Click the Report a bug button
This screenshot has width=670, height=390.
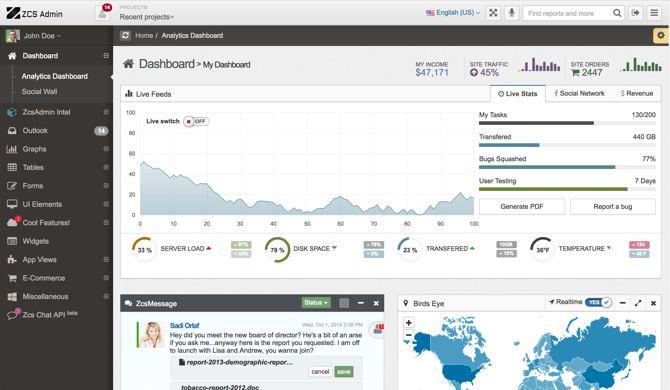613,206
